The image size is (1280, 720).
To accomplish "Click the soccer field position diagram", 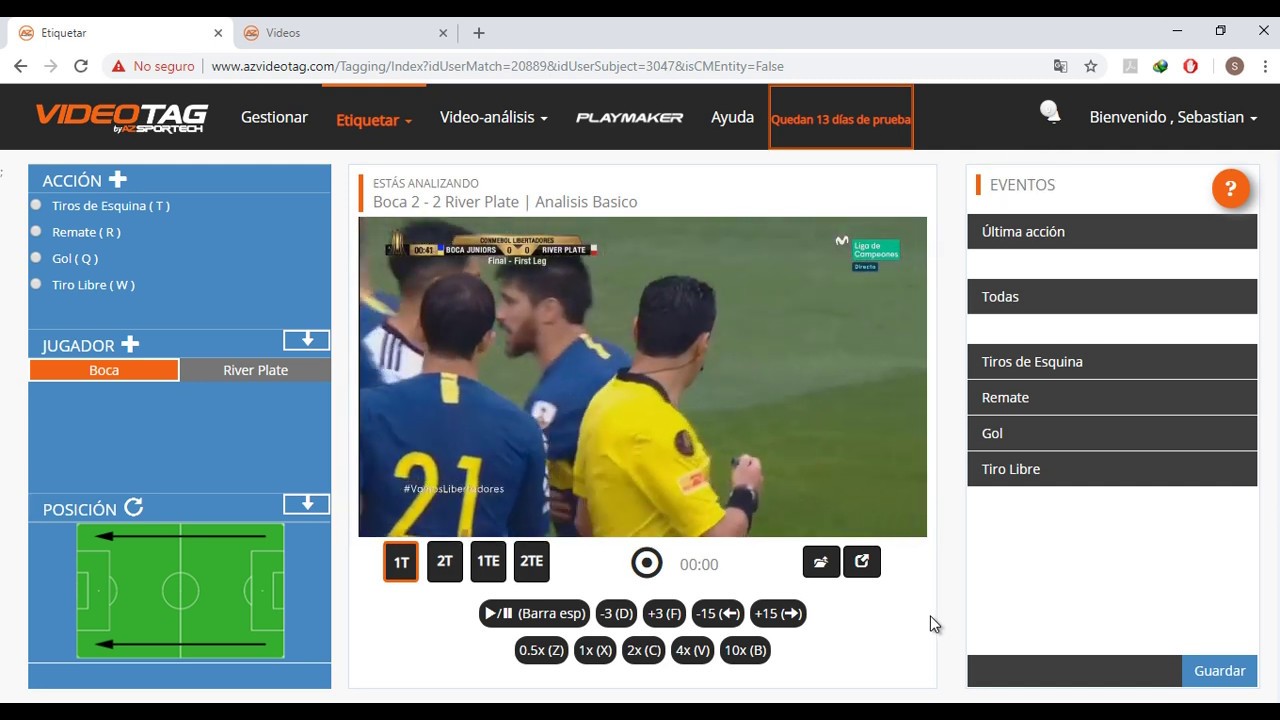I will click(180, 591).
